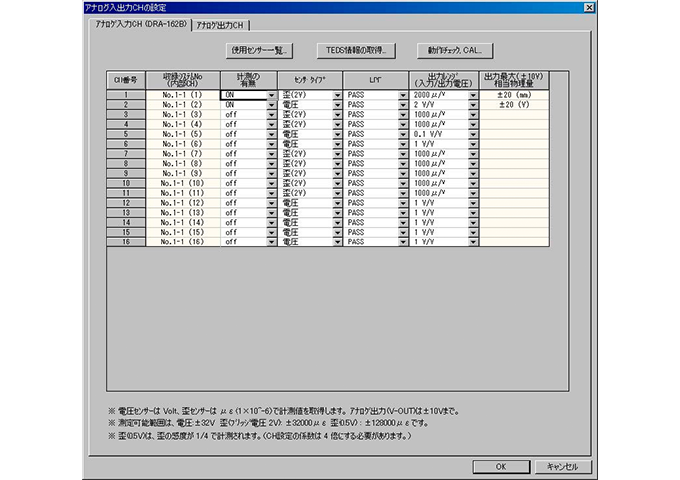680x480 pixels.
Task: Open measurement off dropdown for channel 16
Action: pos(271,242)
